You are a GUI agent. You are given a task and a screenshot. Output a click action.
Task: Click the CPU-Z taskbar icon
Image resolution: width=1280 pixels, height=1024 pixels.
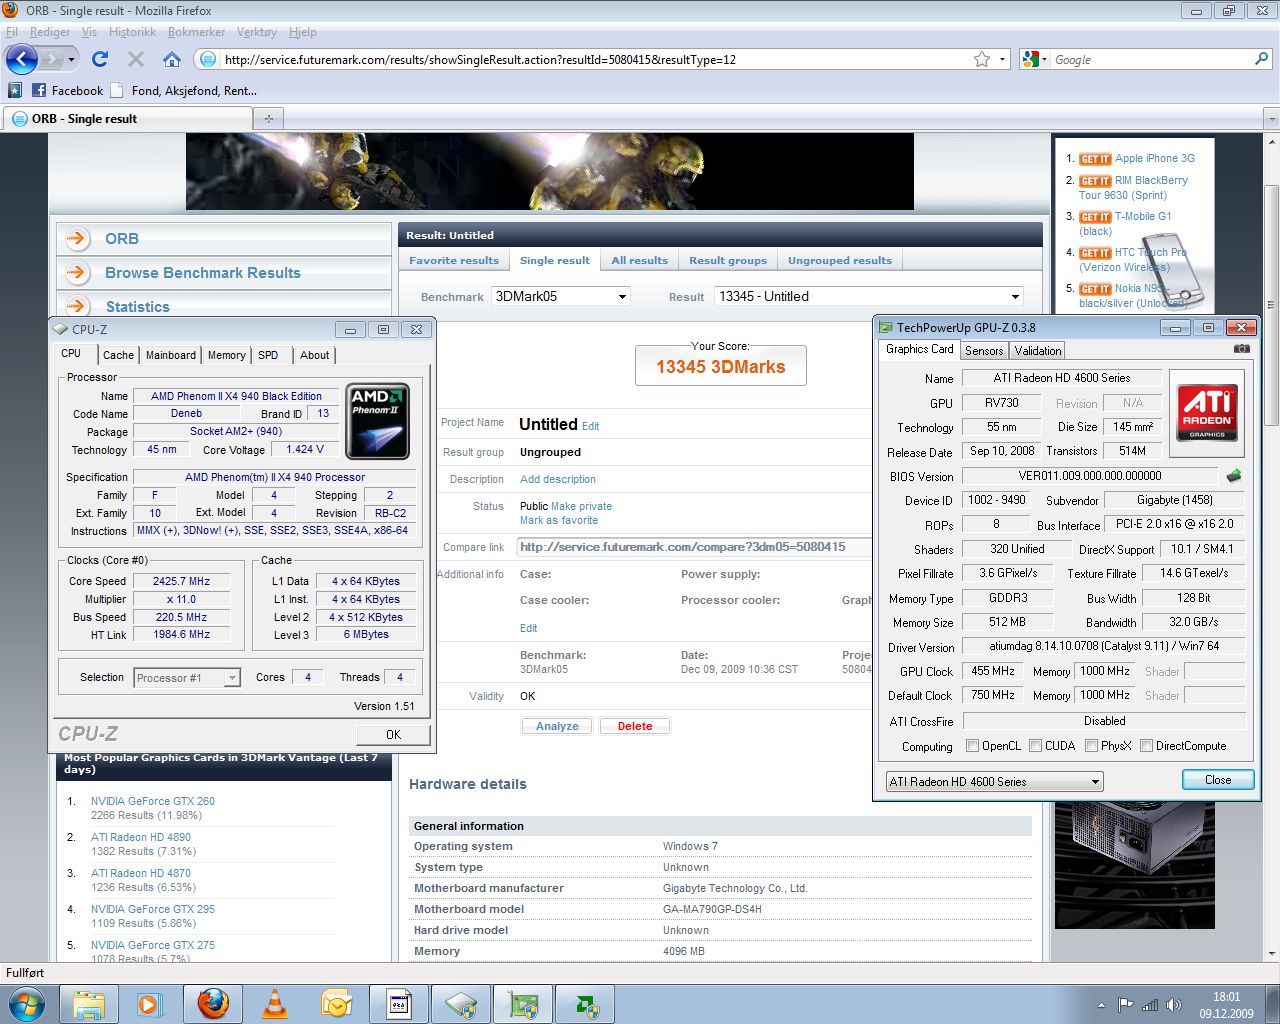(461, 1004)
